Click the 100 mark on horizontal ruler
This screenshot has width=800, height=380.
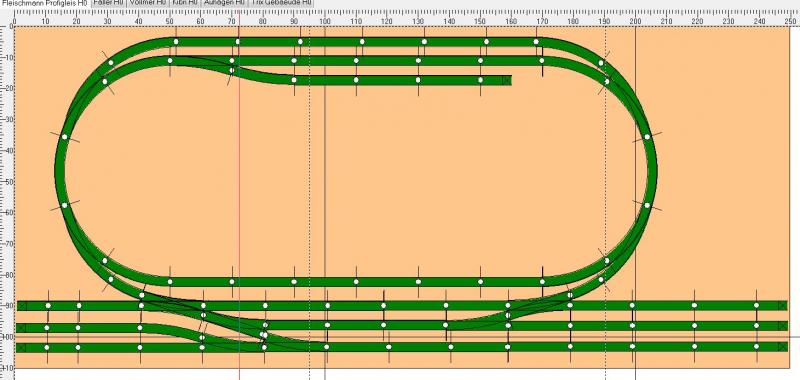click(x=325, y=21)
